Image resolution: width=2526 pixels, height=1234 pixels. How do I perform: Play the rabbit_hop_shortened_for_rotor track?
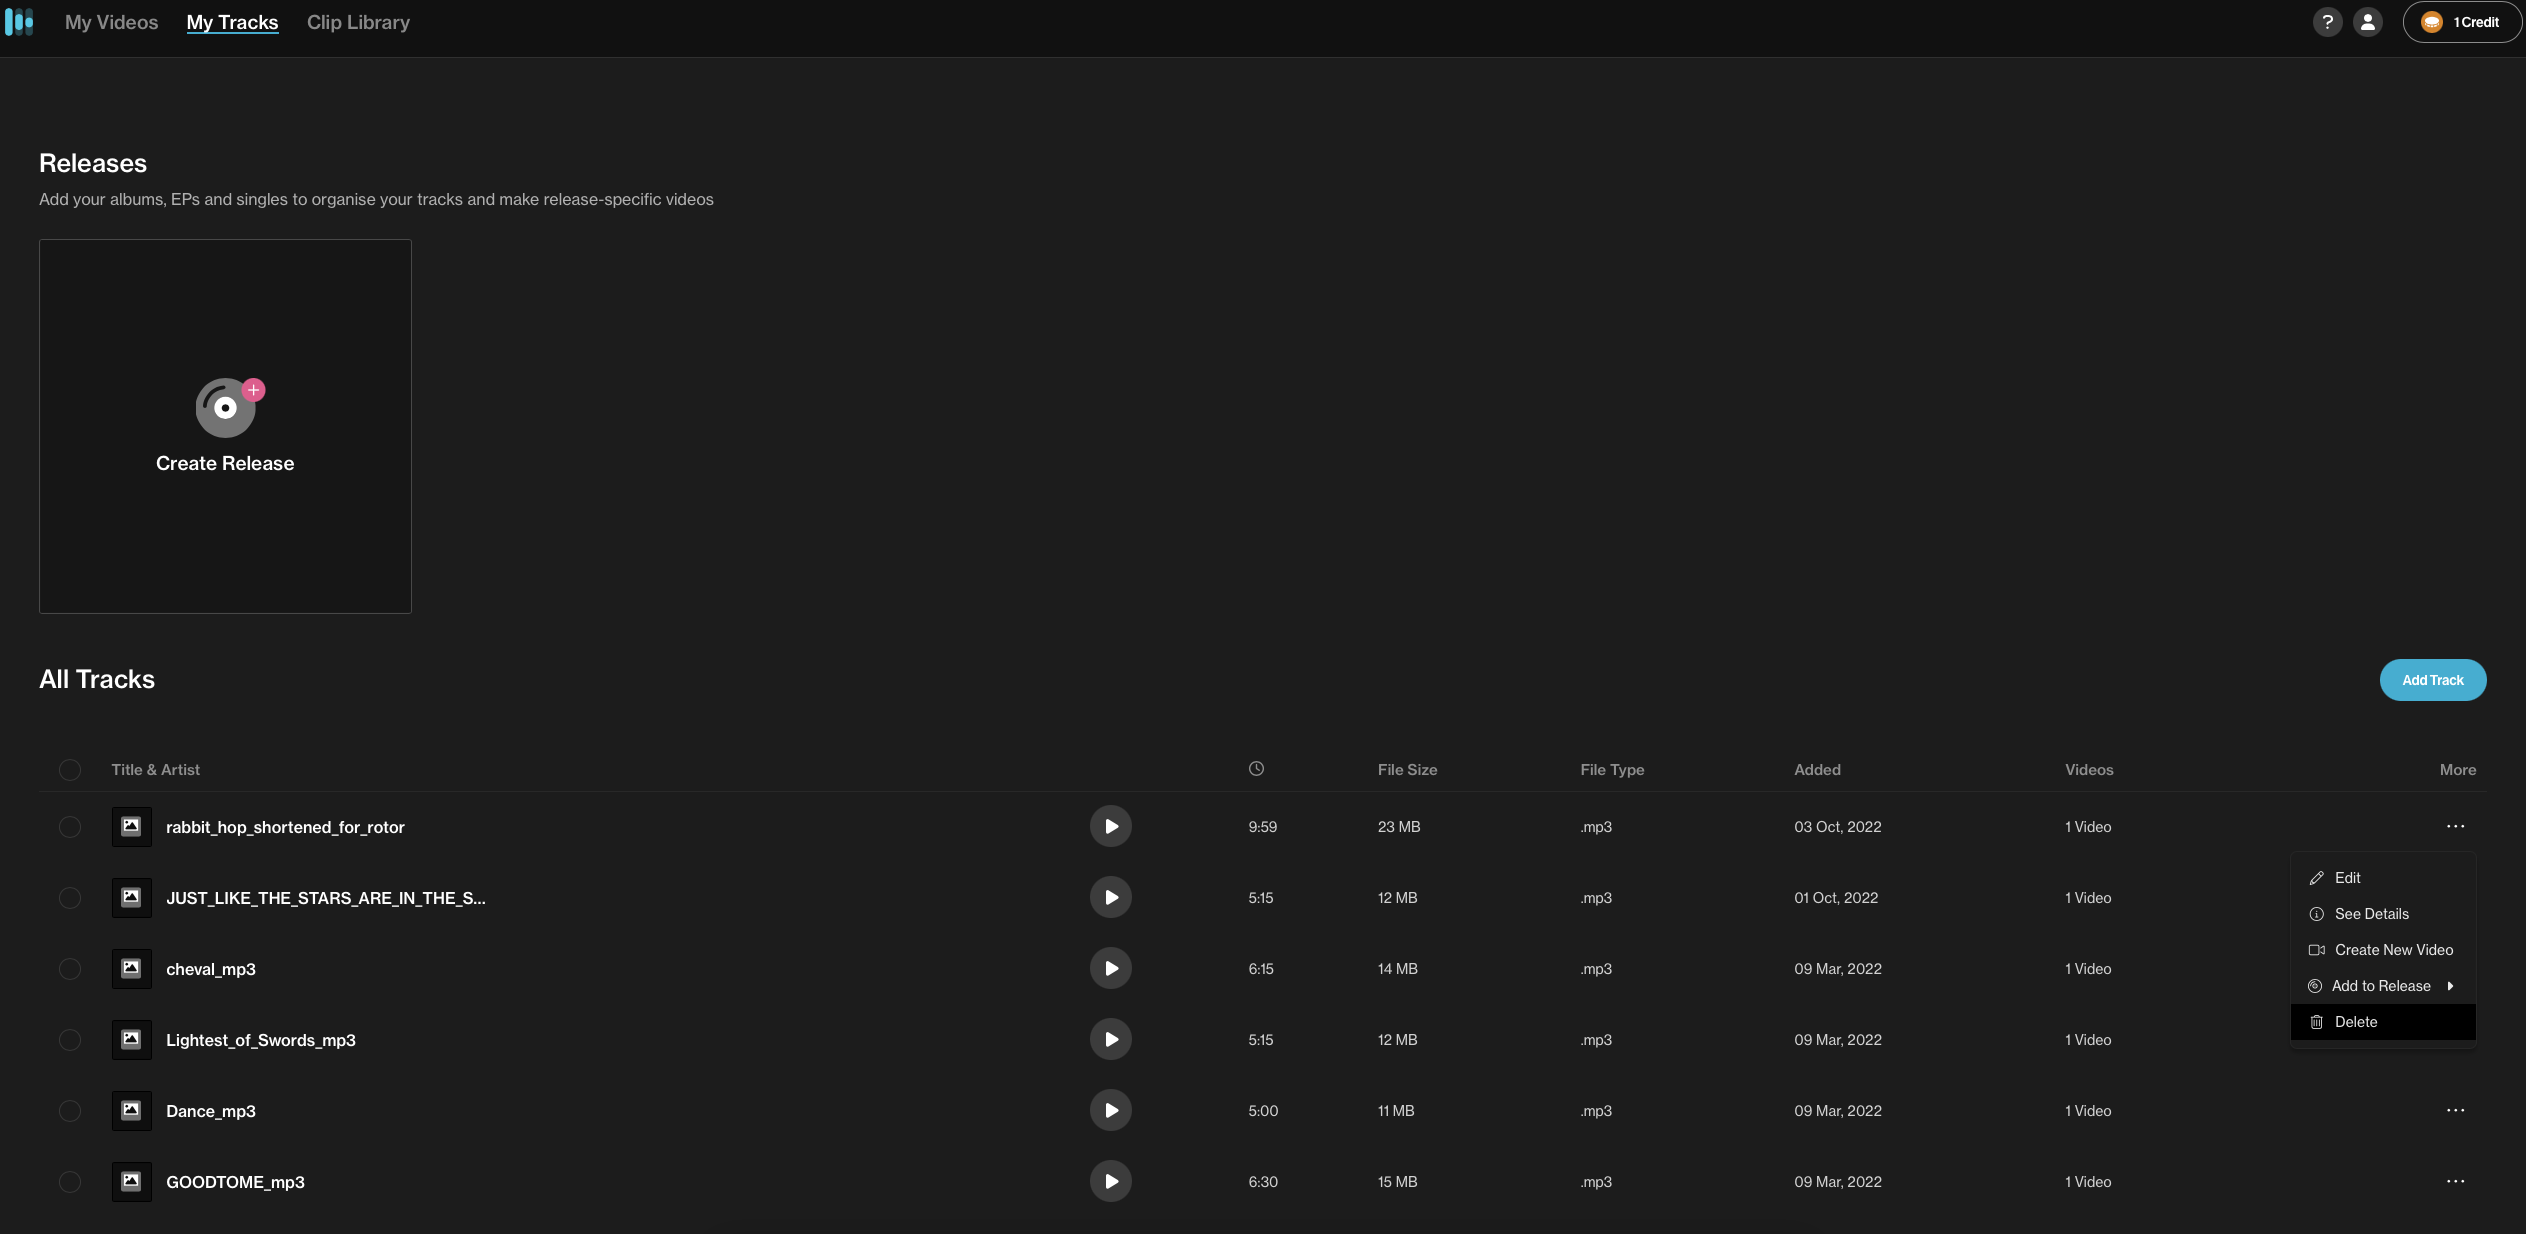pos(1110,827)
